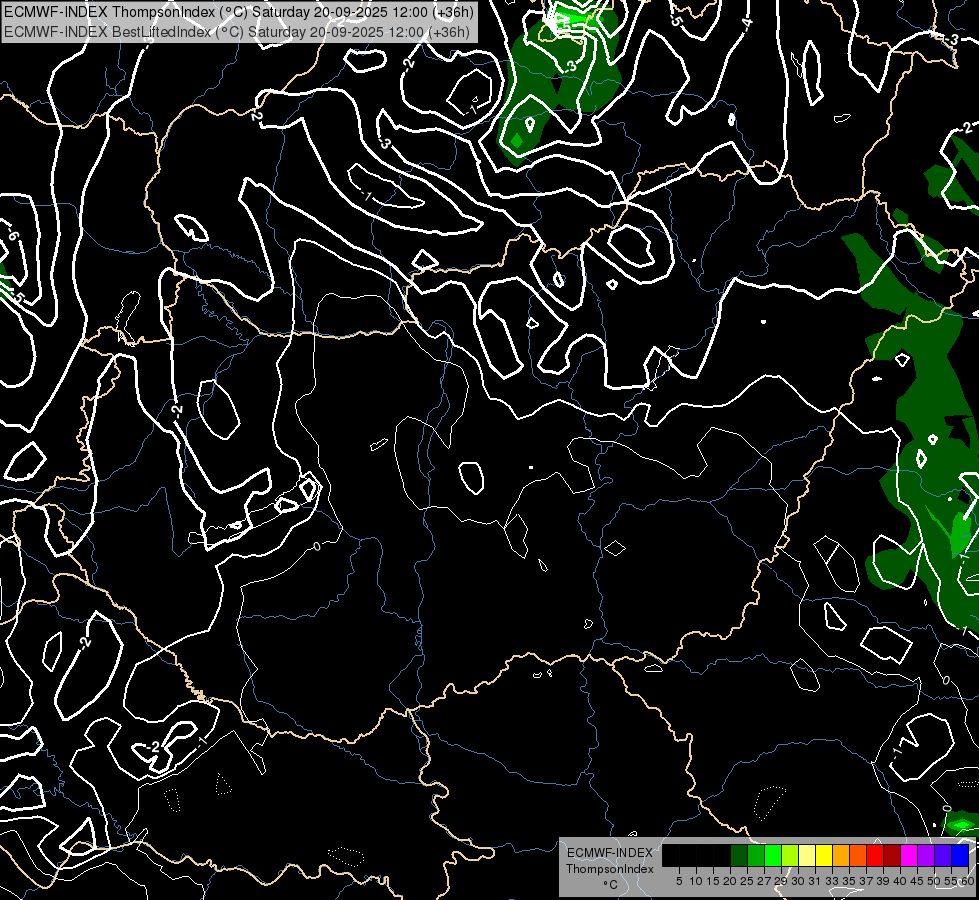Select the pure yellow 31-33 legend swatch
Screen dimensions: 979x900
823,855
